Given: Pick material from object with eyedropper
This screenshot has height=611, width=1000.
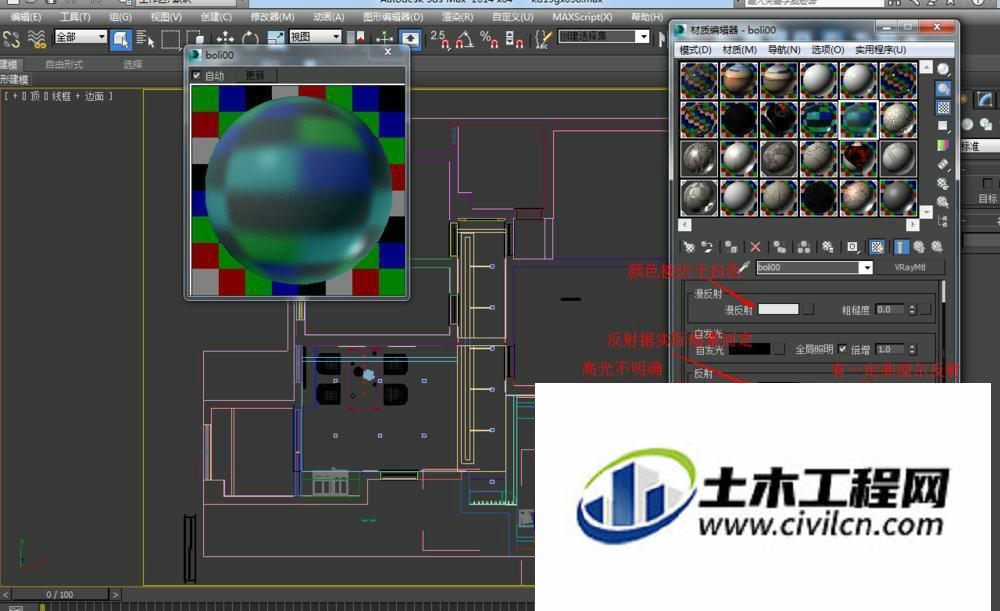Looking at the screenshot, I should tap(744, 268).
